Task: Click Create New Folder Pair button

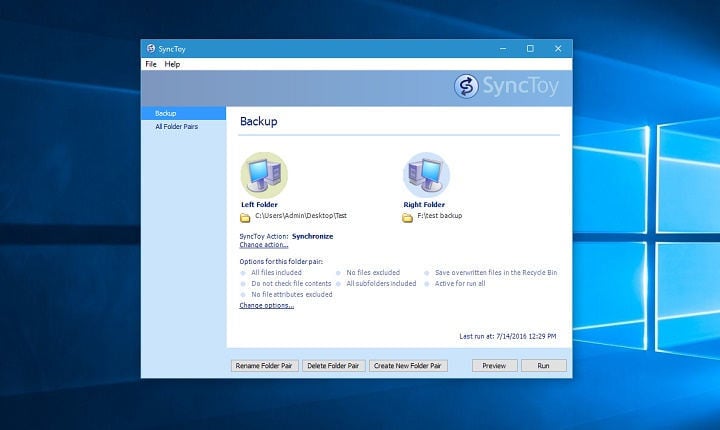Action: click(x=408, y=366)
